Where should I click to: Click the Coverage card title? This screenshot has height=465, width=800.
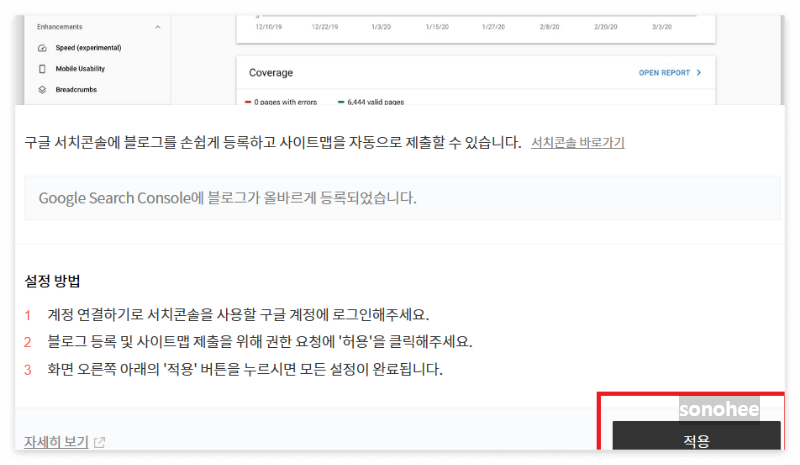pos(271,72)
